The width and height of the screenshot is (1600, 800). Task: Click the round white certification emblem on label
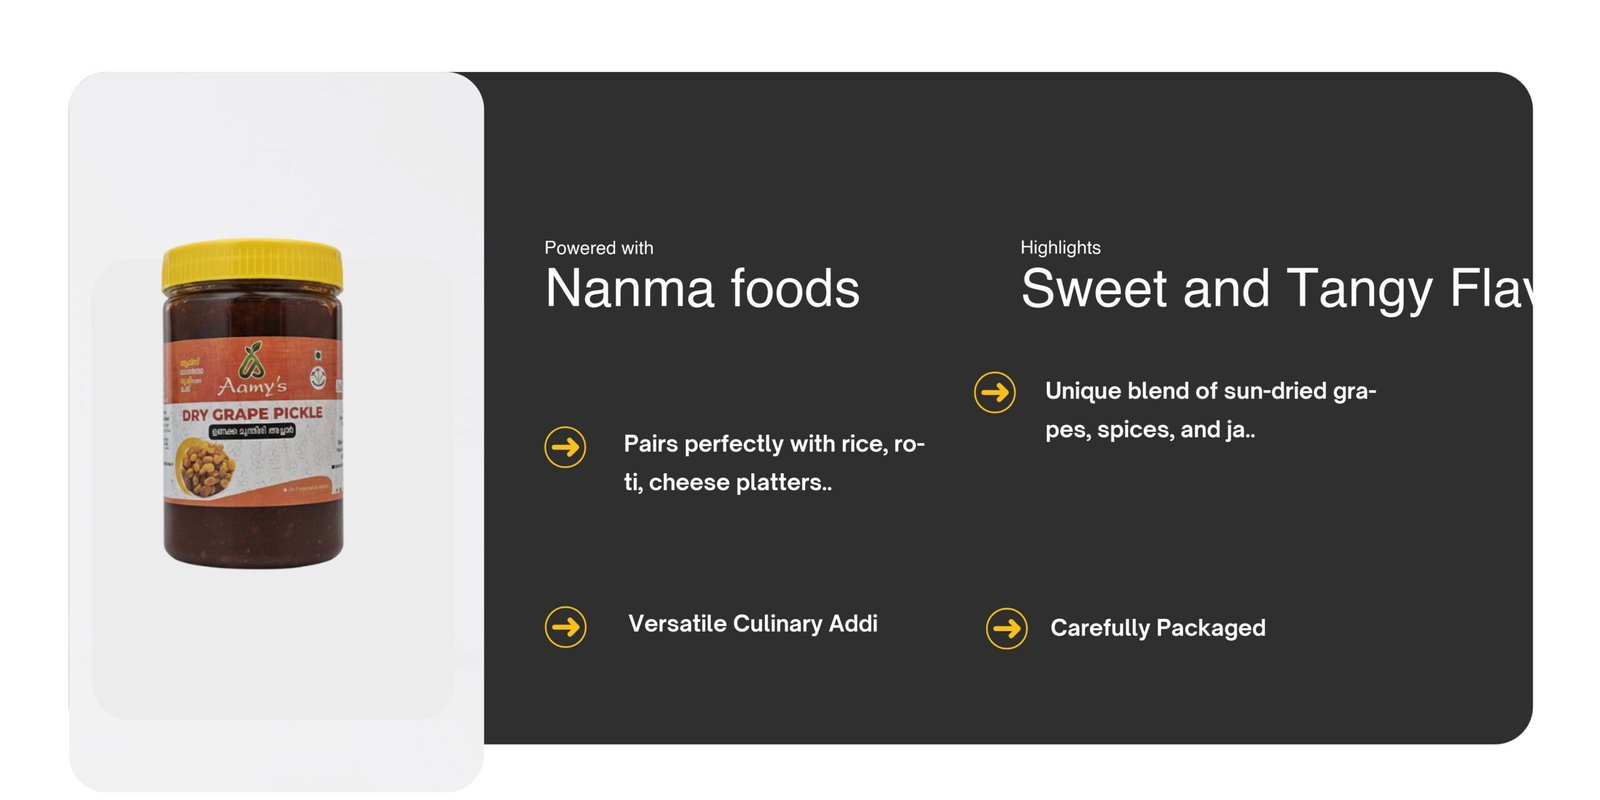coord(317,377)
